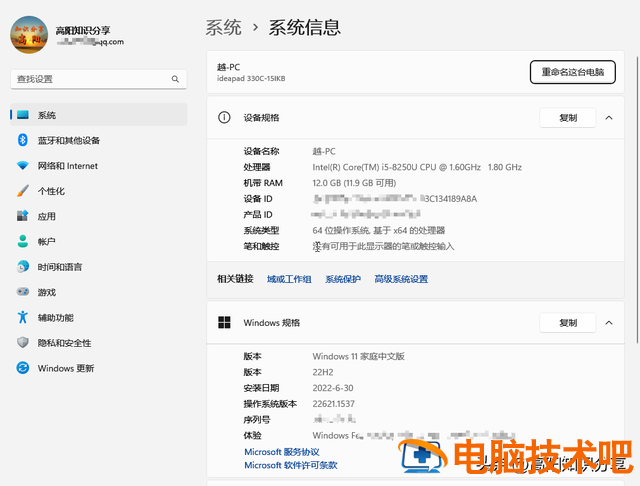640x486 pixels.
Task: Click the search magnifier icon
Action: [175, 79]
